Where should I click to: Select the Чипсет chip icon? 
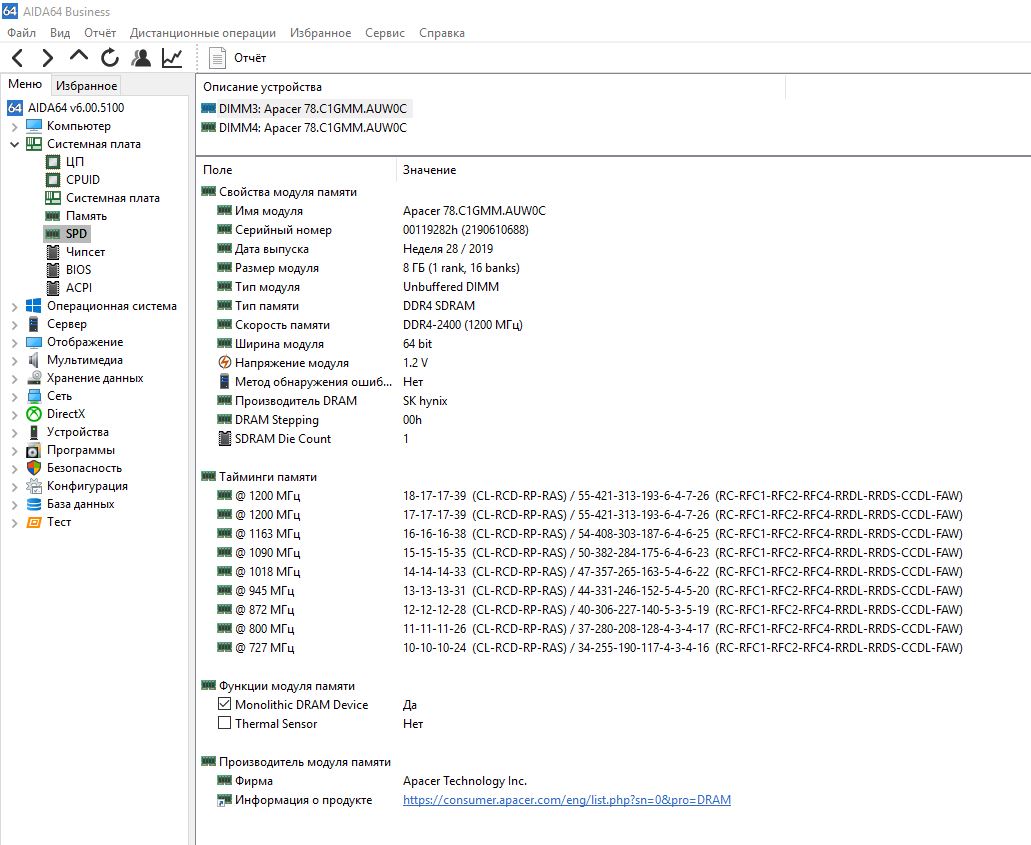point(53,252)
